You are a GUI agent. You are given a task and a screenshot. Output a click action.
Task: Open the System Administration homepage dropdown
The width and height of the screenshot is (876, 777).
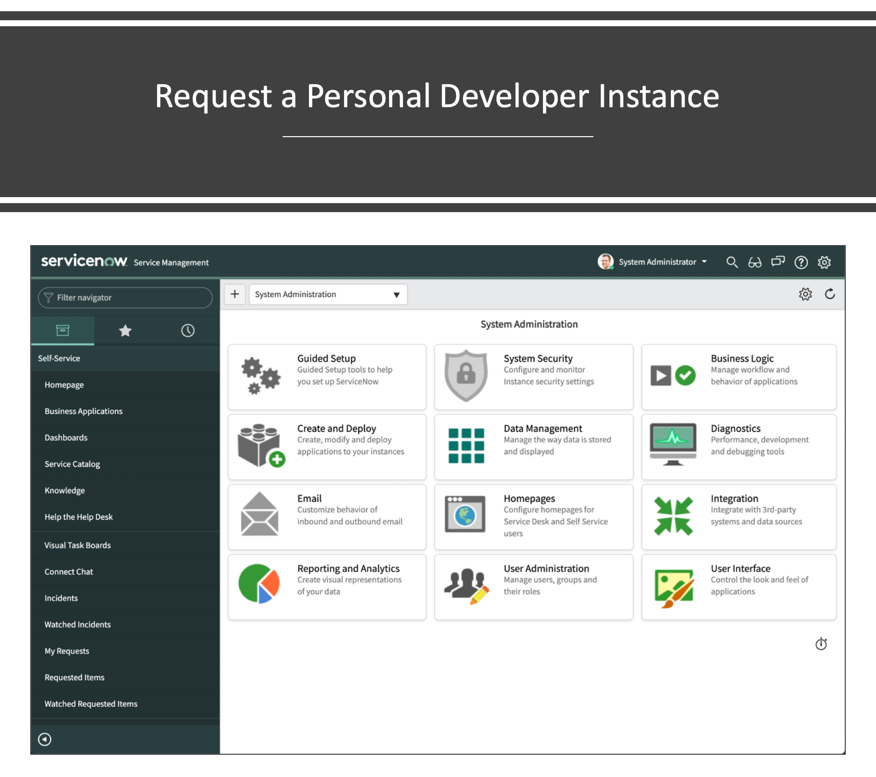[328, 294]
